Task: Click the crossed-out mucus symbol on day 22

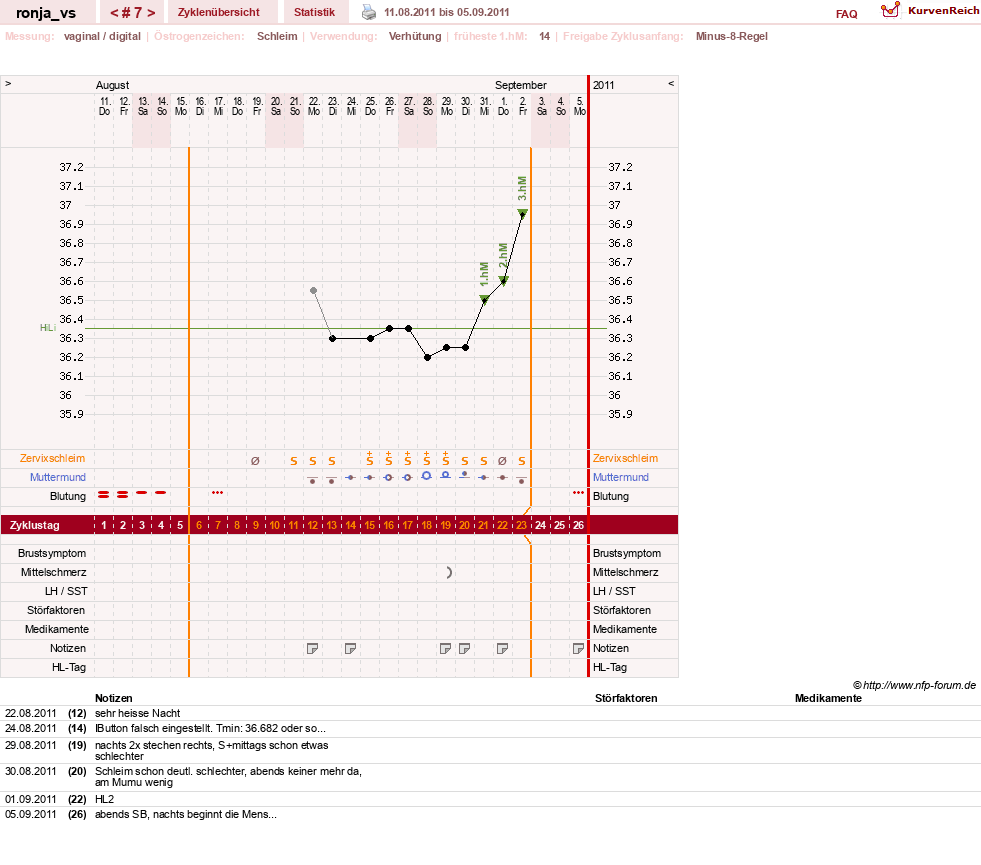Action: pos(502,461)
